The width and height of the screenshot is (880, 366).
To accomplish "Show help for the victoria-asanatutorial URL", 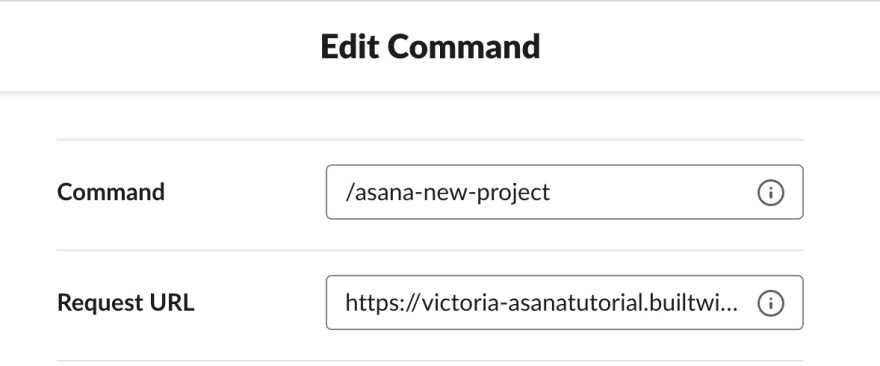I will (x=771, y=303).
